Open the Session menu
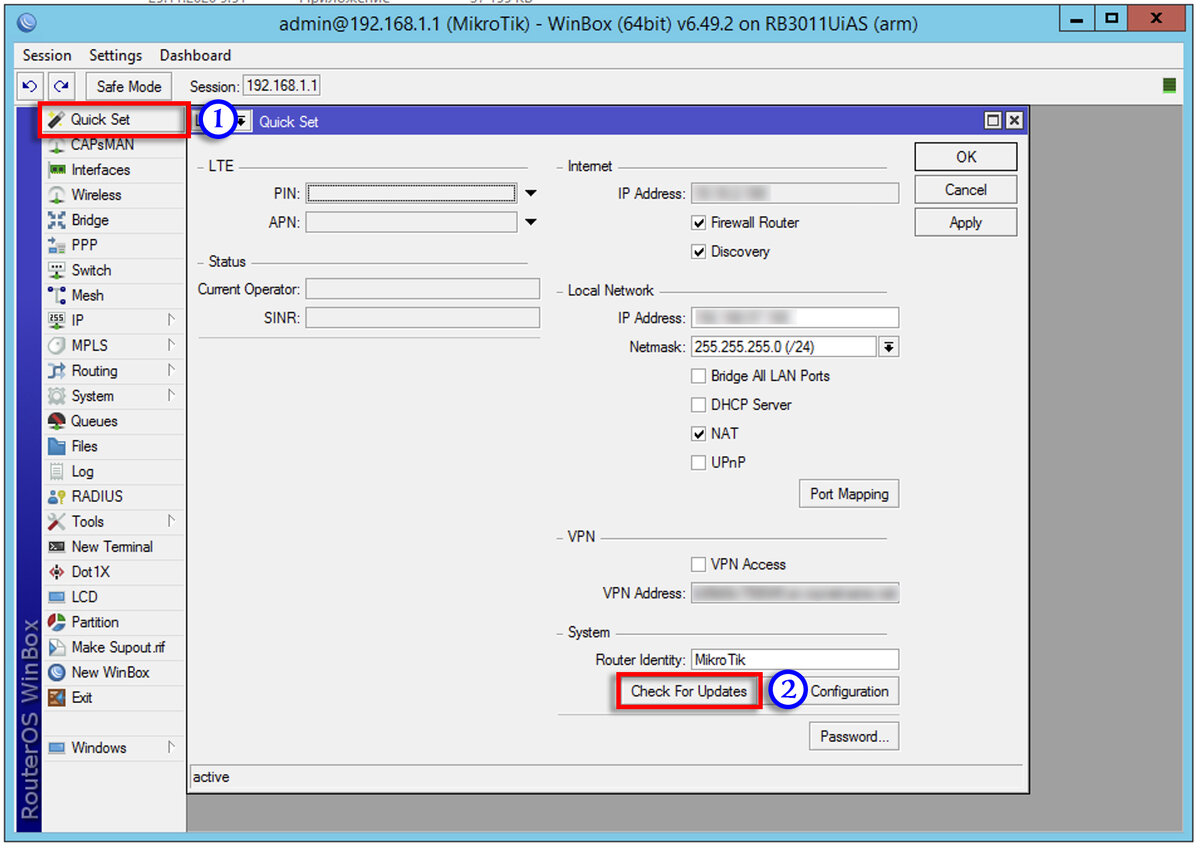Image resolution: width=1200 pixels, height=850 pixels. pos(47,55)
